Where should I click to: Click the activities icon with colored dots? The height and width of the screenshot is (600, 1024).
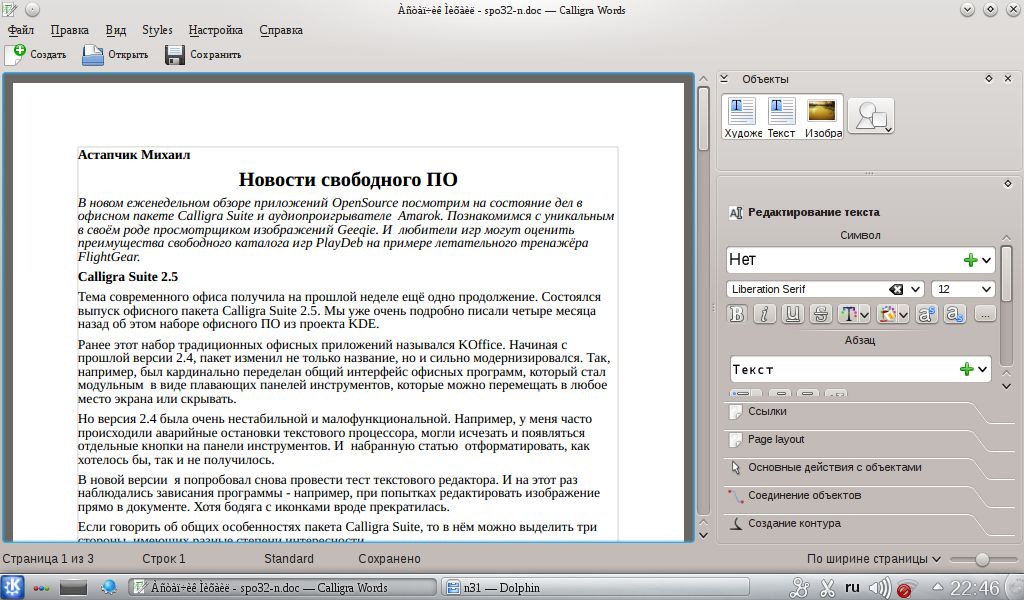click(41, 588)
